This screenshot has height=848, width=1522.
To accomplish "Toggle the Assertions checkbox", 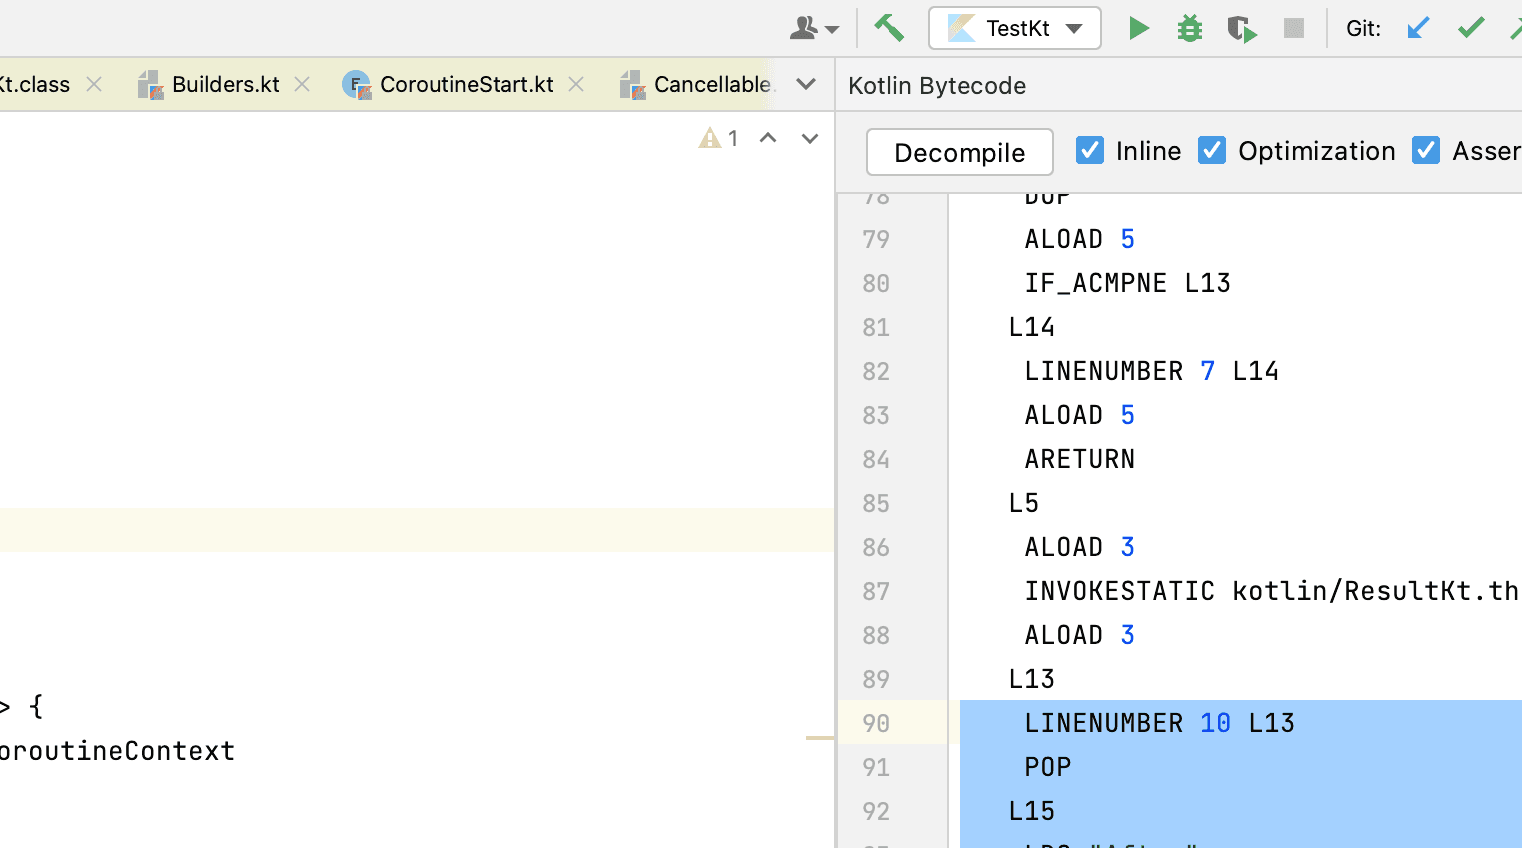I will [1425, 149].
